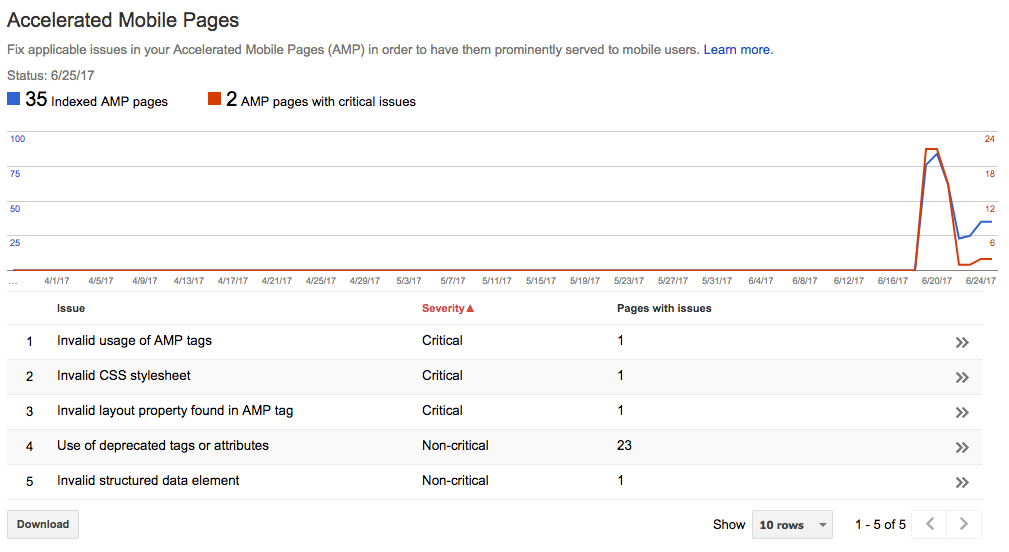Open details arrow for deprecated tags row
Viewport: 1009px width, 552px height.
point(962,447)
